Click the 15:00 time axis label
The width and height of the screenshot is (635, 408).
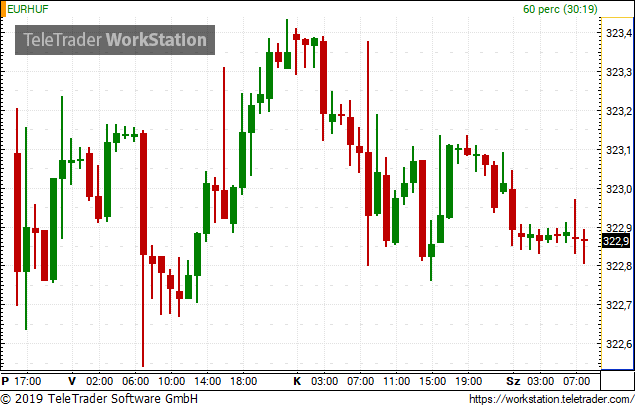[x=433, y=381]
